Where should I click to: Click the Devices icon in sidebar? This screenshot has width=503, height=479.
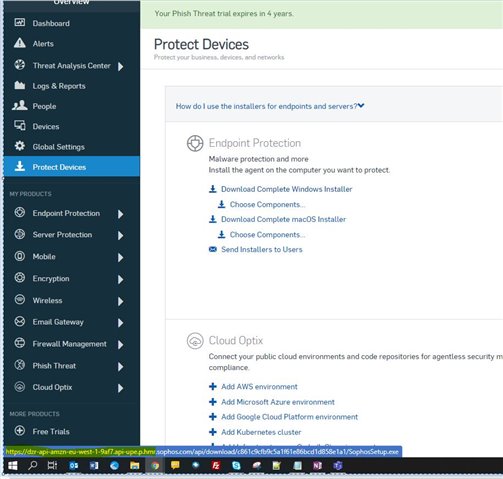pos(20,126)
